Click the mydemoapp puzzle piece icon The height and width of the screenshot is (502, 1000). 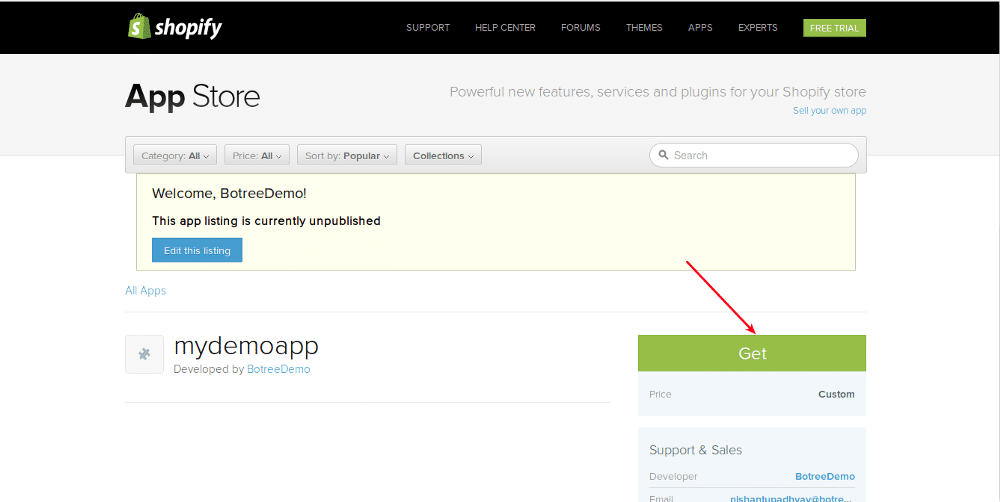coord(145,354)
